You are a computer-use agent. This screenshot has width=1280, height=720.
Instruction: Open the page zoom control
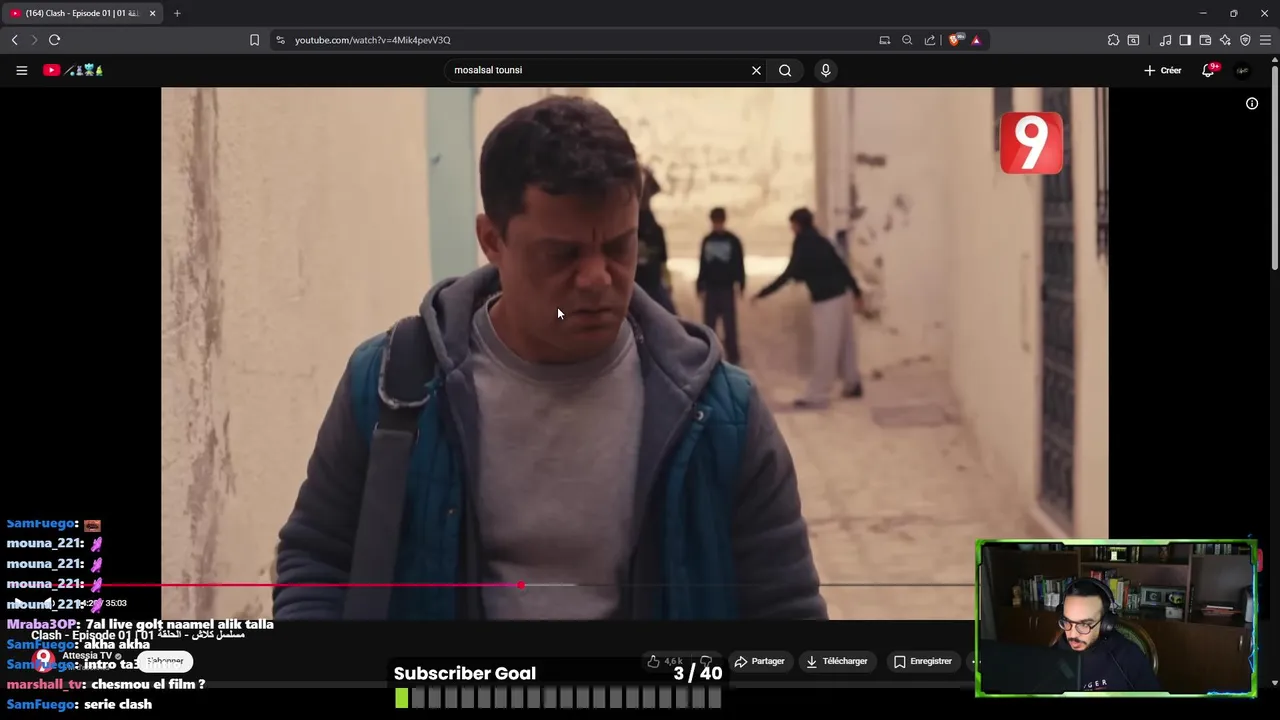pos(907,40)
